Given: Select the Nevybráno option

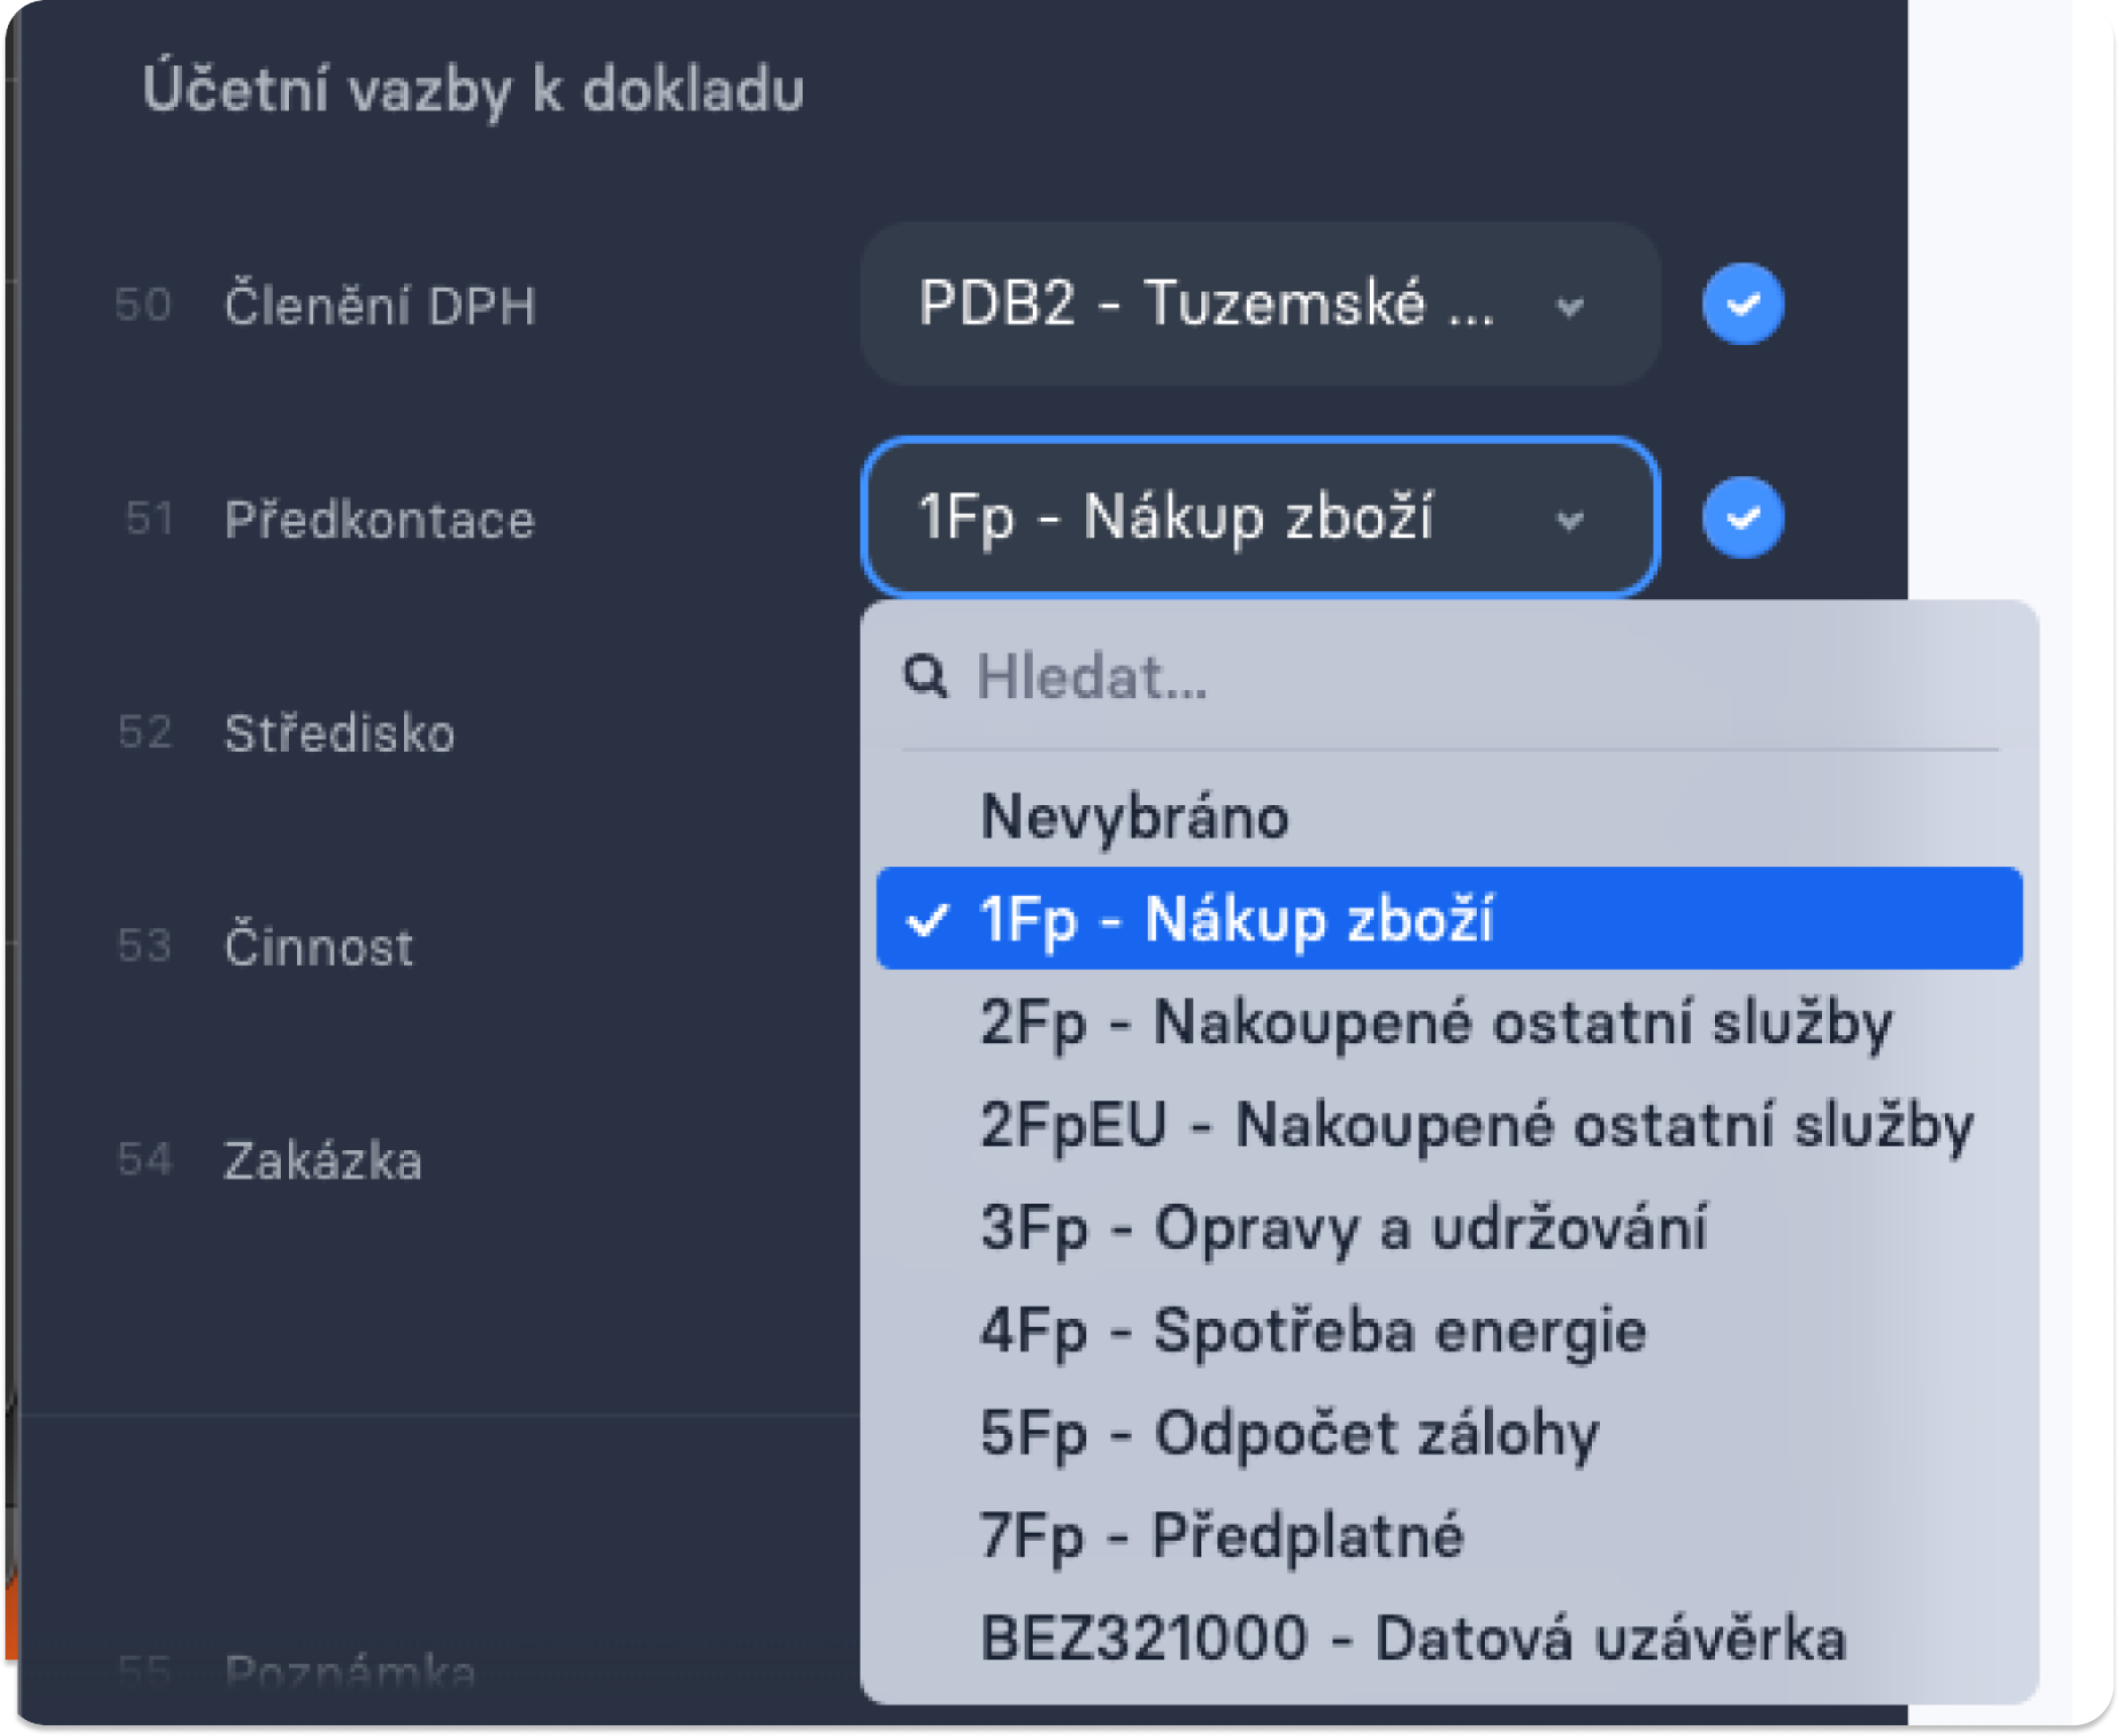Looking at the screenshot, I should [1450, 816].
